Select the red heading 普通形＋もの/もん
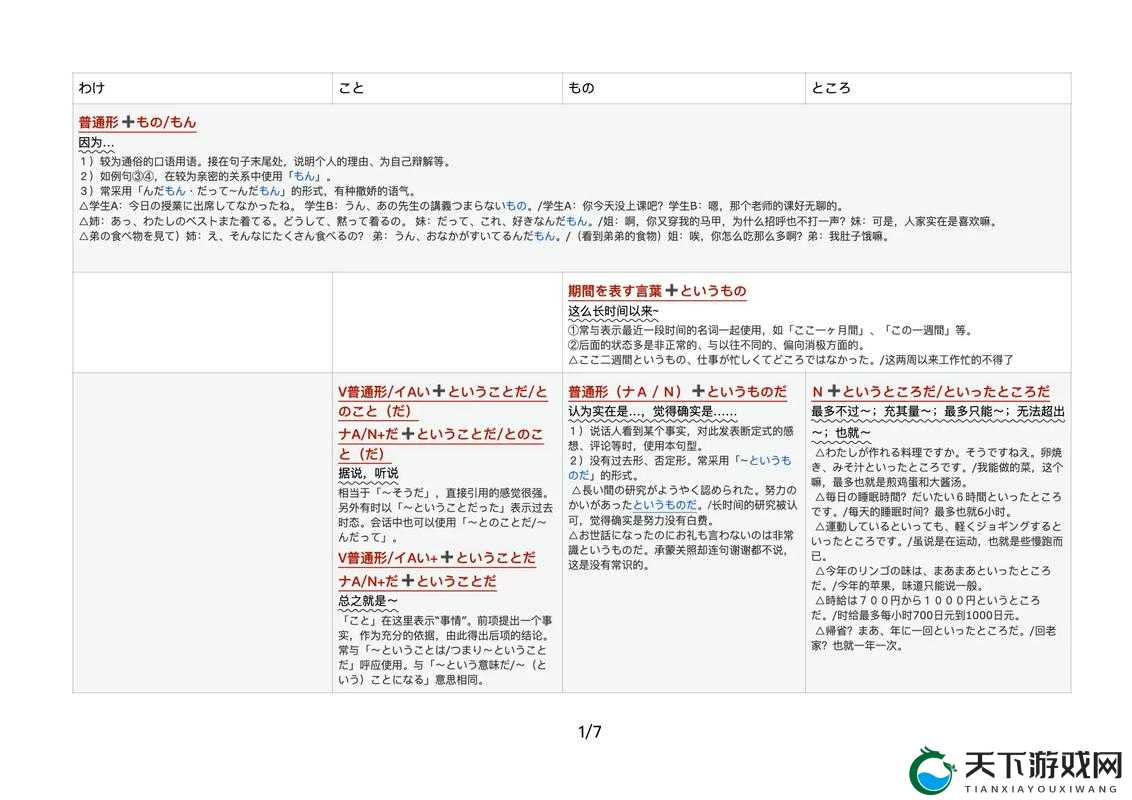This screenshot has height=800, width=1132. tap(137, 122)
